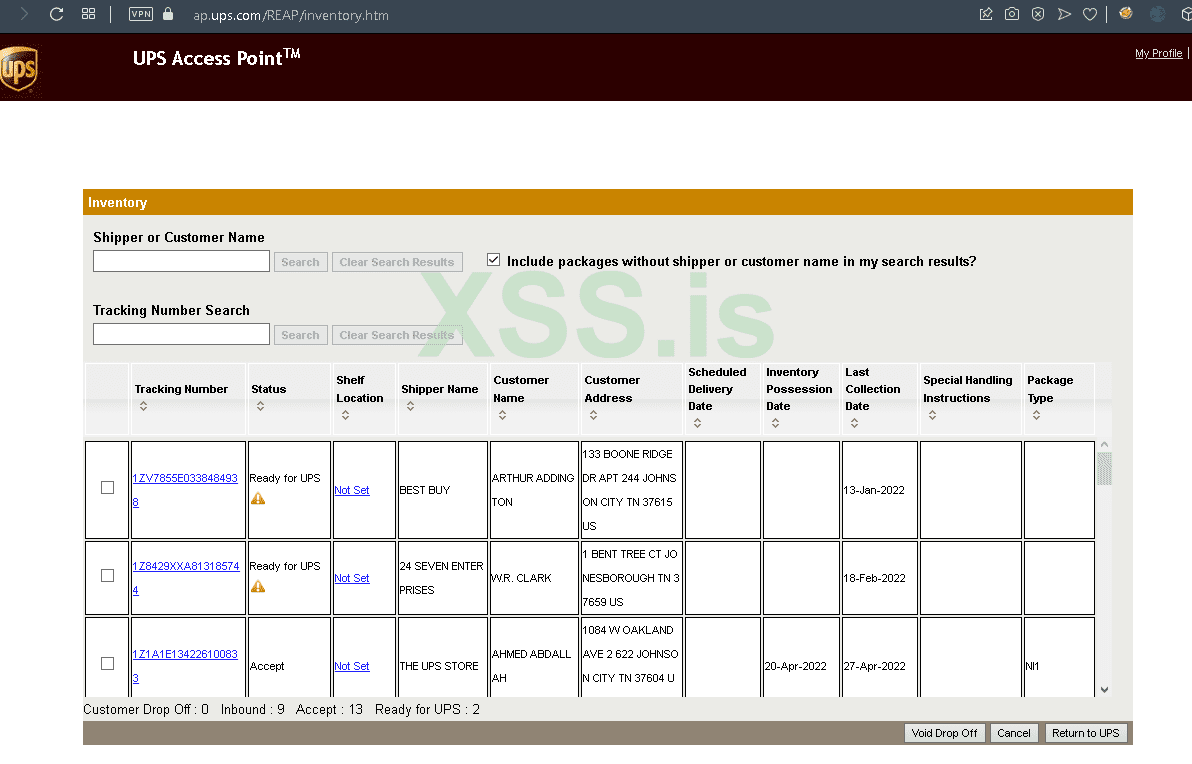
Task: Select checkbox for THE UPS STORE package
Action: [107, 664]
